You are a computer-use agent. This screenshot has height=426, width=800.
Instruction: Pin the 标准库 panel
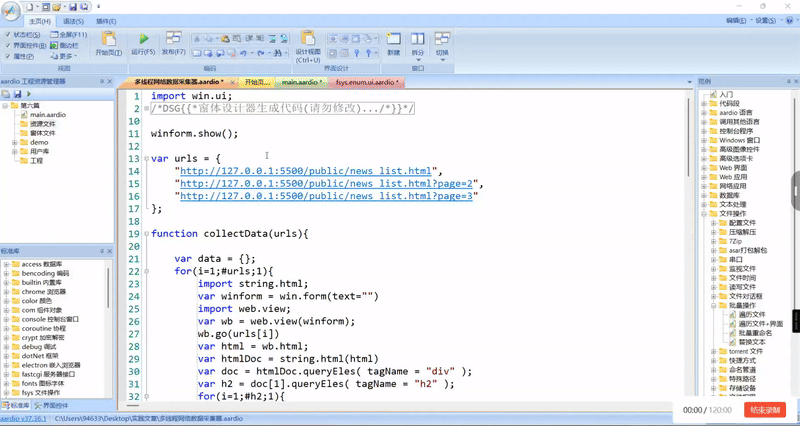click(x=102, y=251)
